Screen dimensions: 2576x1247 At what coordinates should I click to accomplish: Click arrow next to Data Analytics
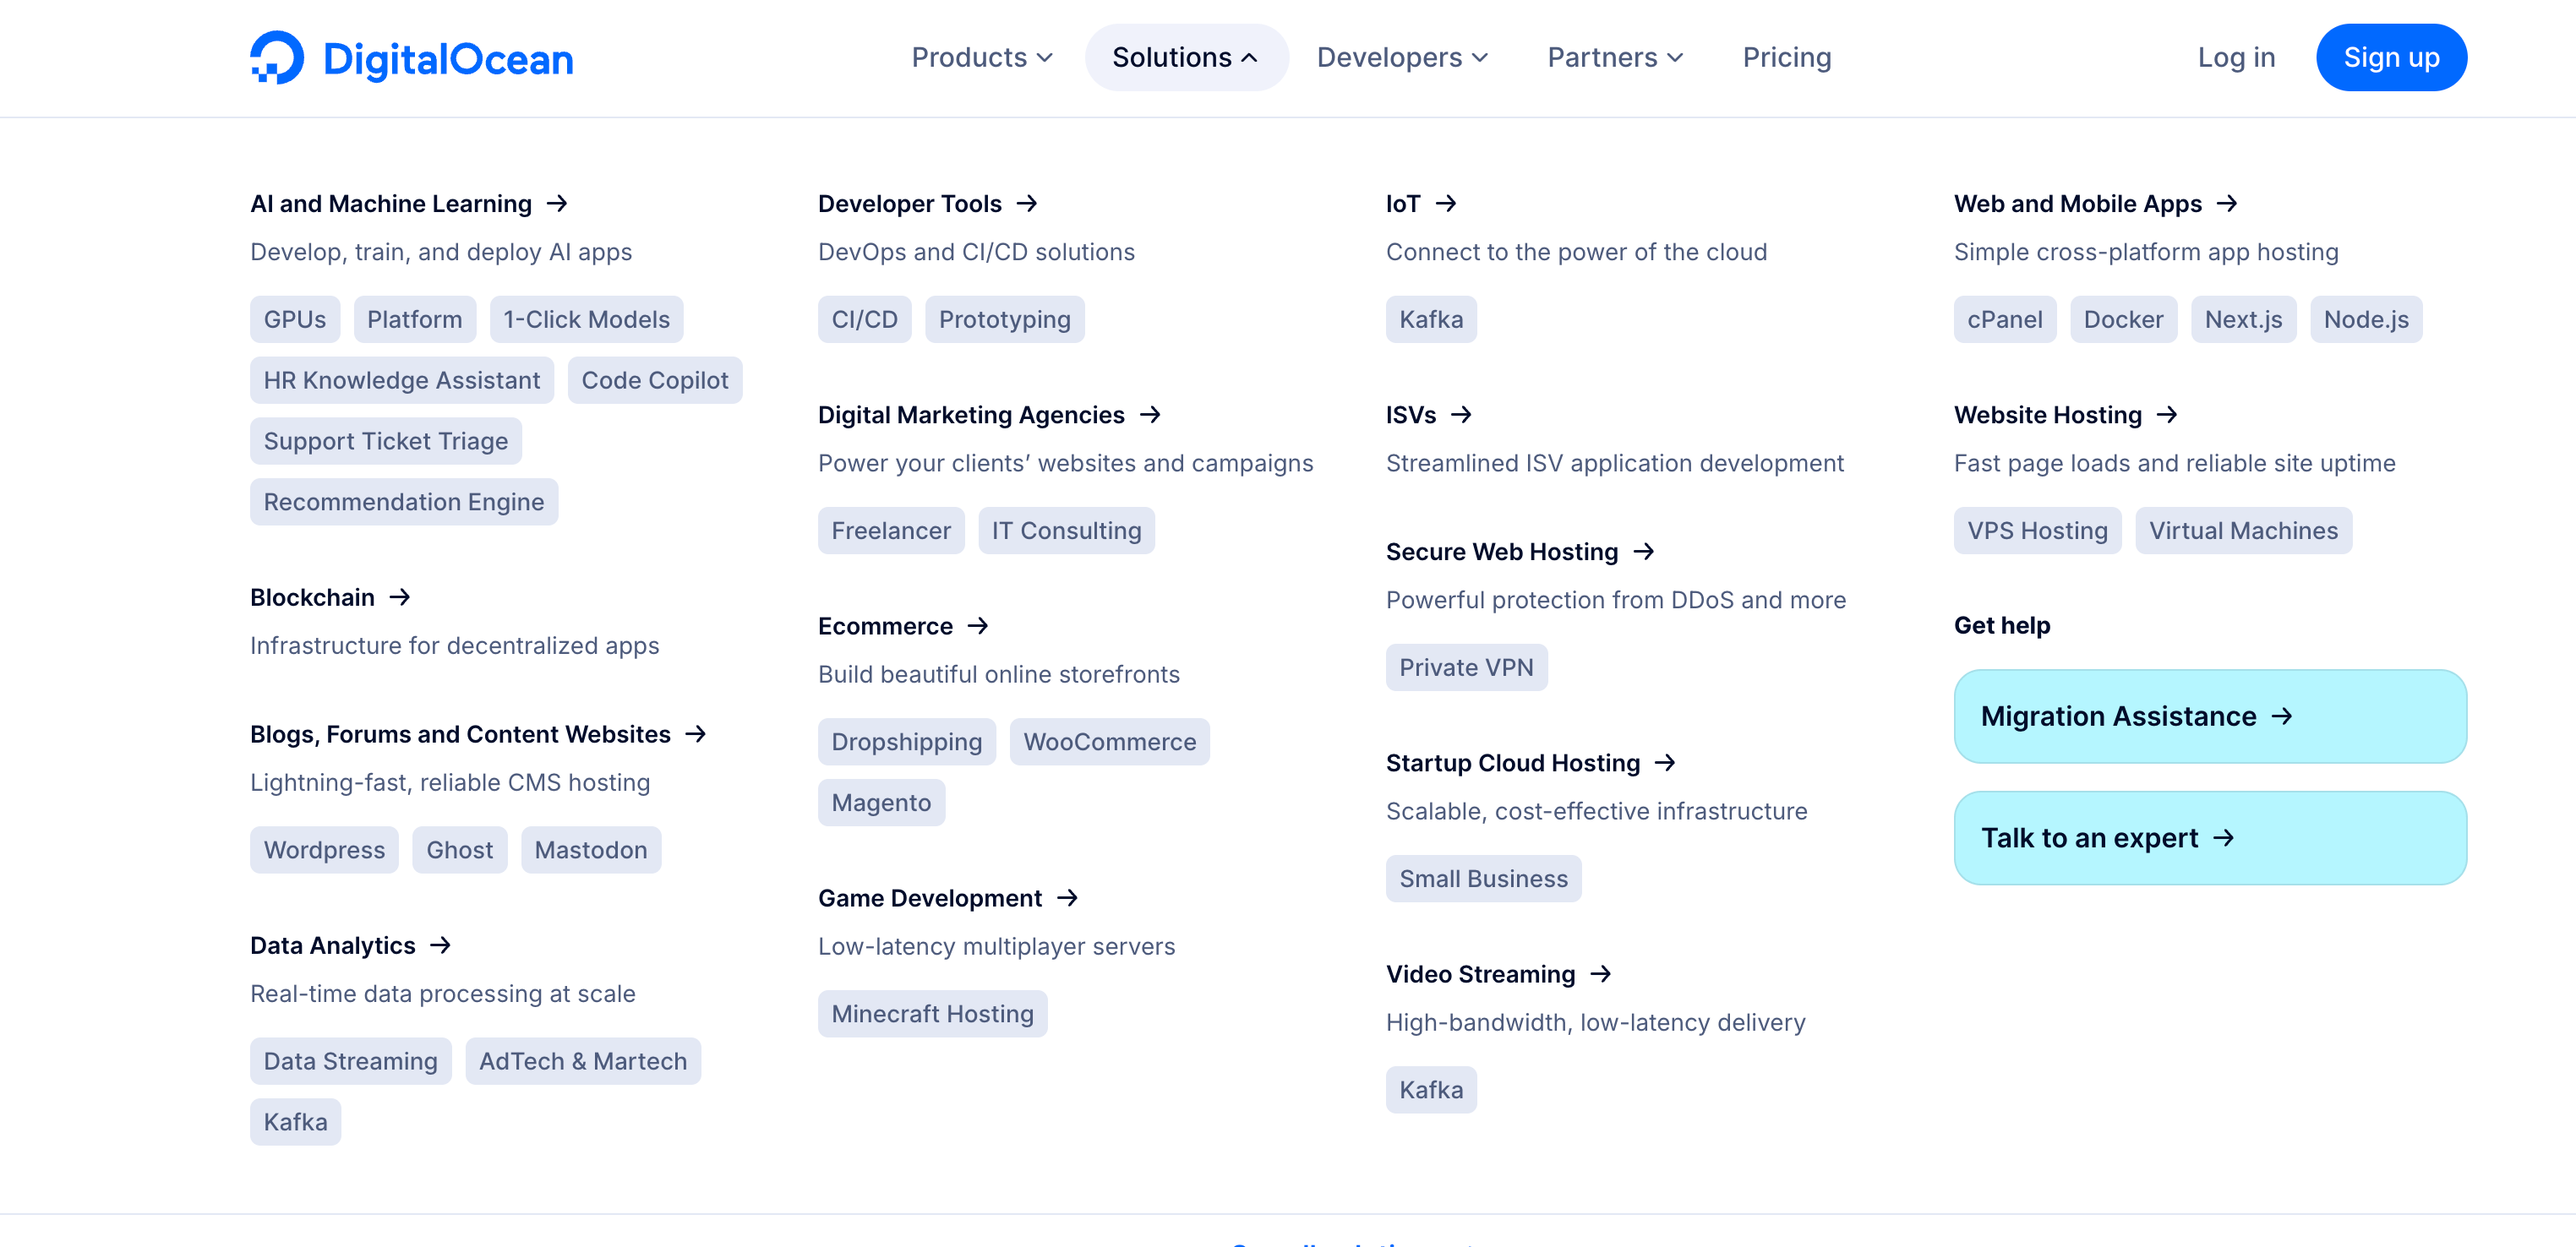440,945
